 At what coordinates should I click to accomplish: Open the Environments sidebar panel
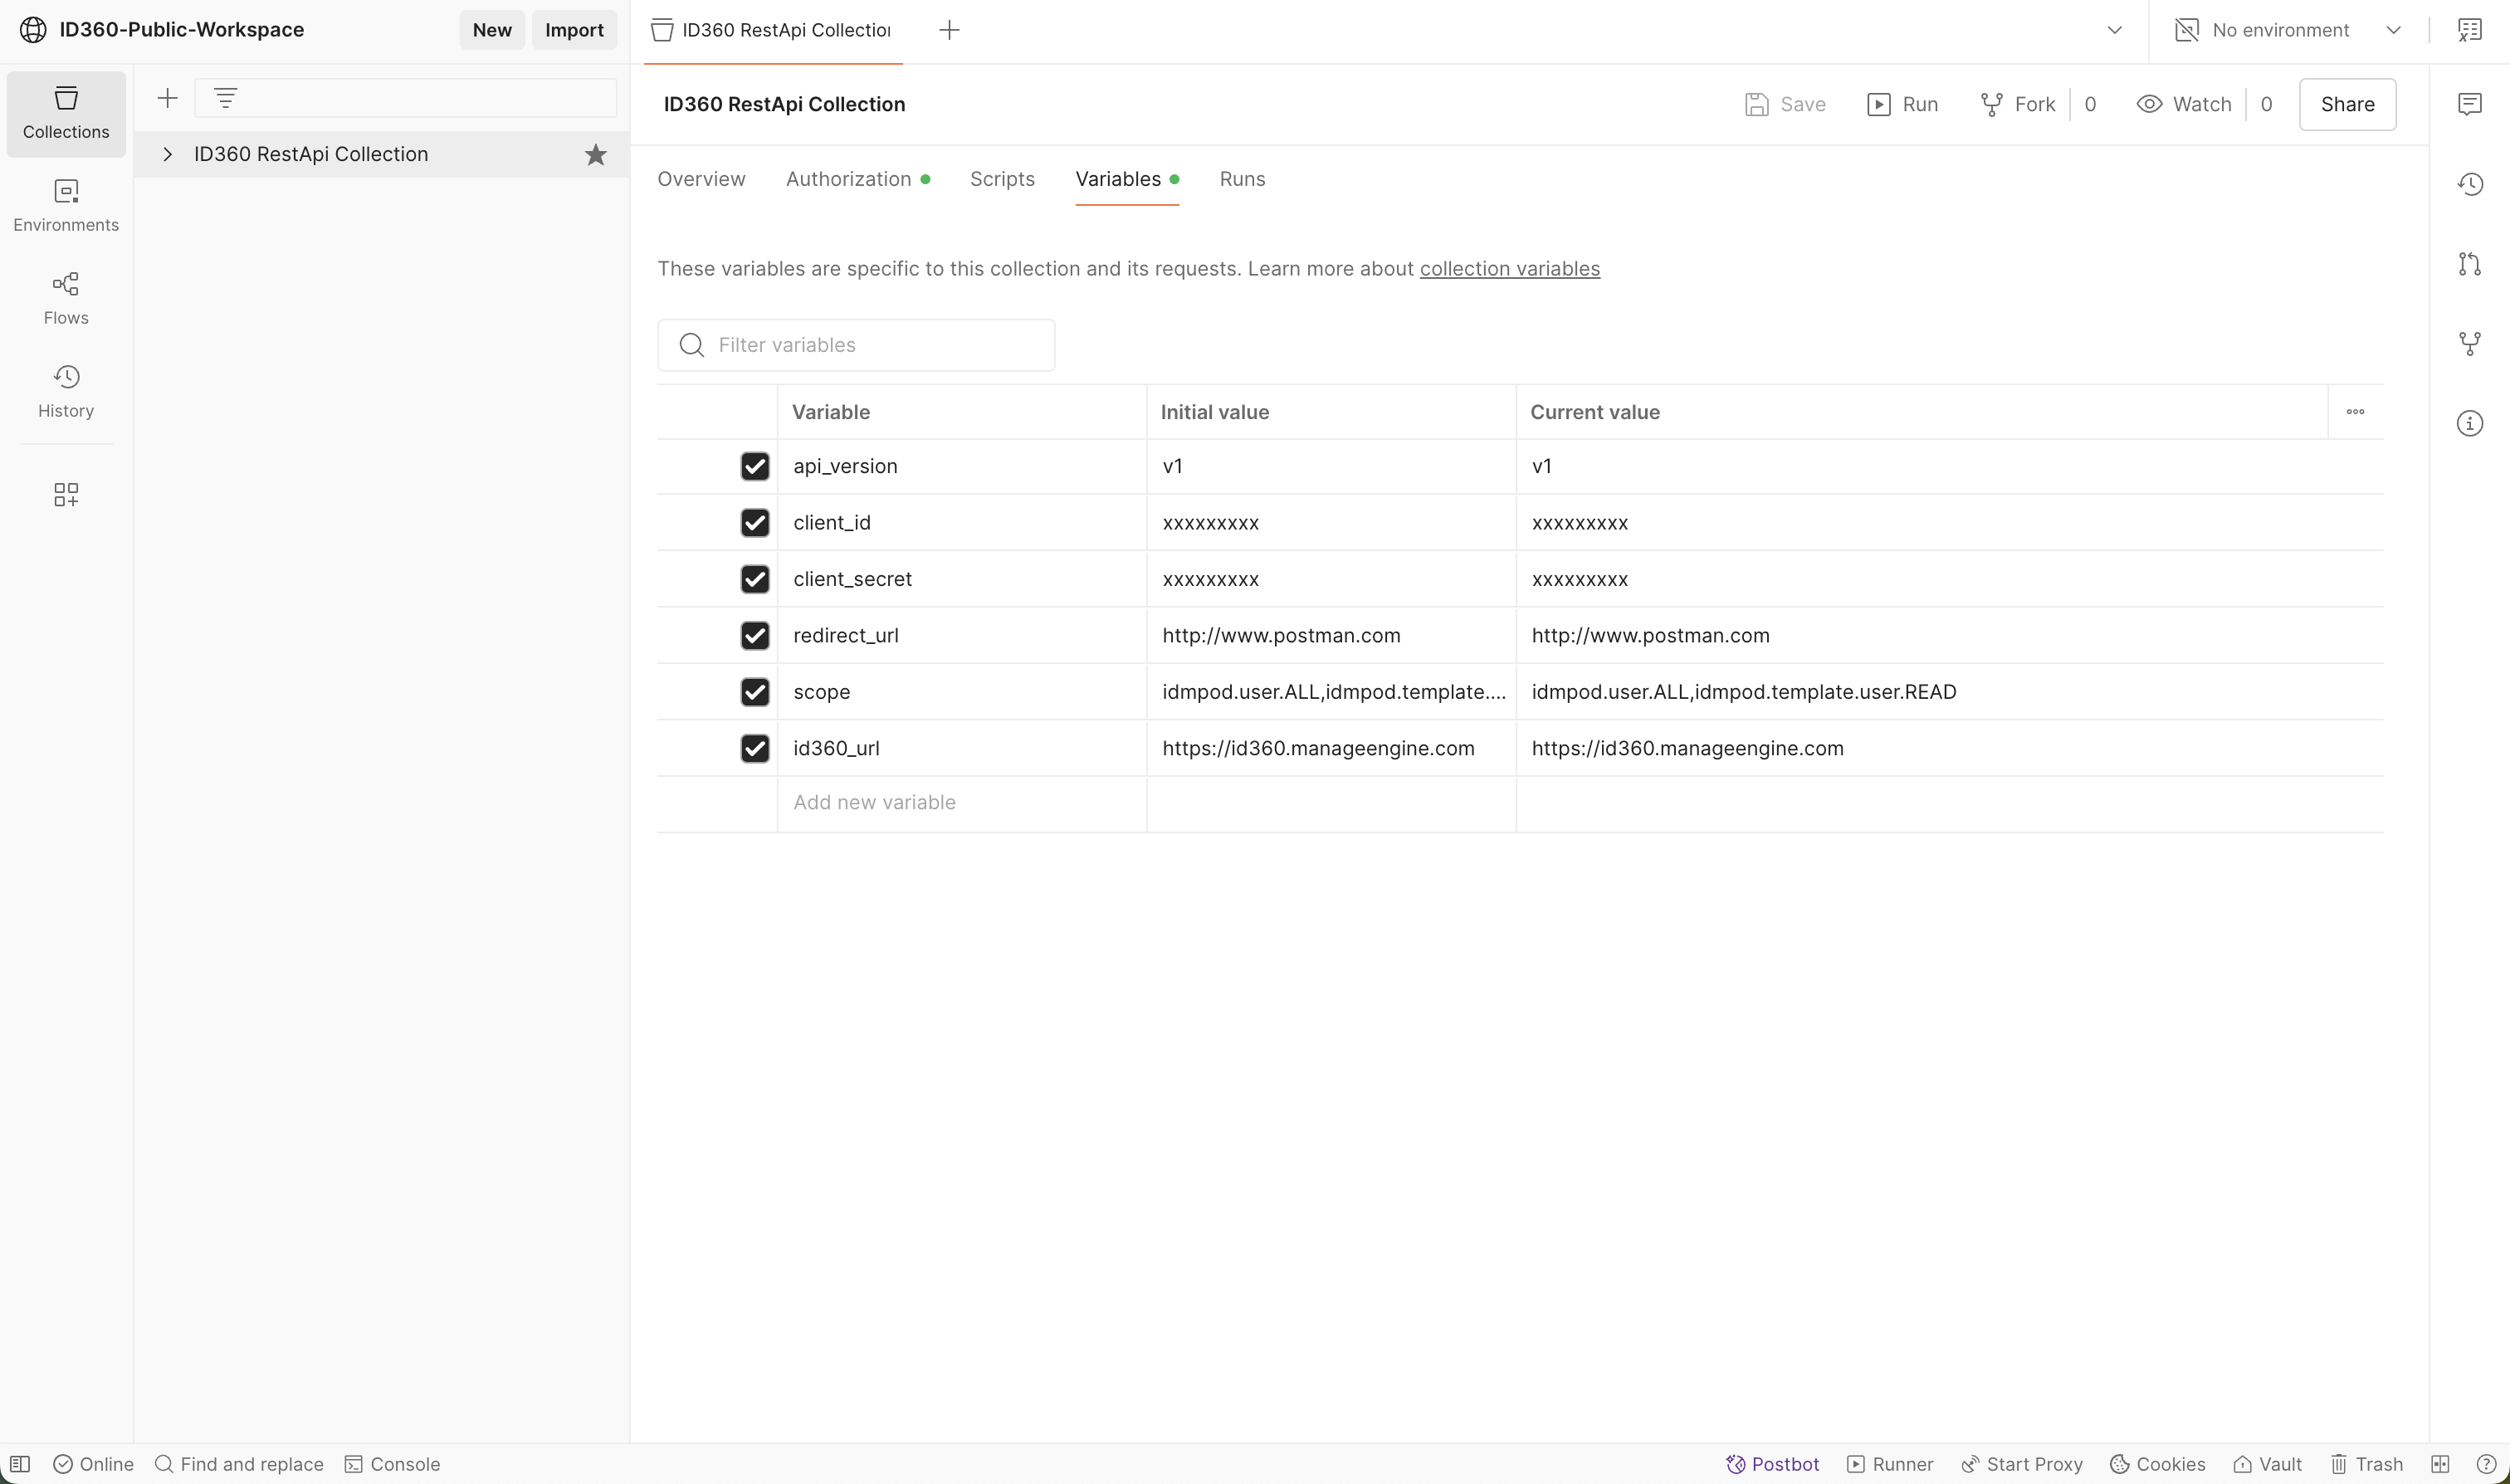click(66, 206)
